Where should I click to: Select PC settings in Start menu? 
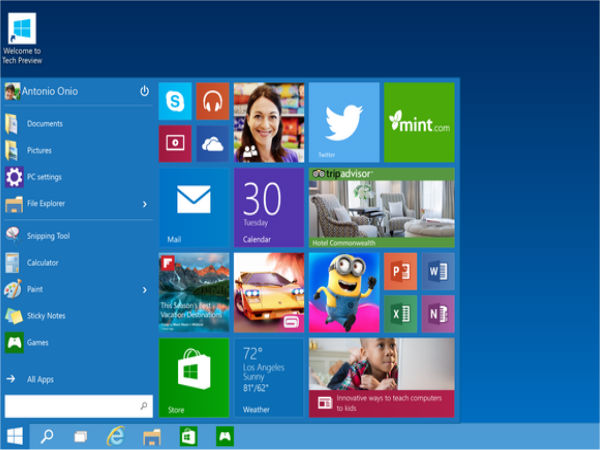(45, 177)
